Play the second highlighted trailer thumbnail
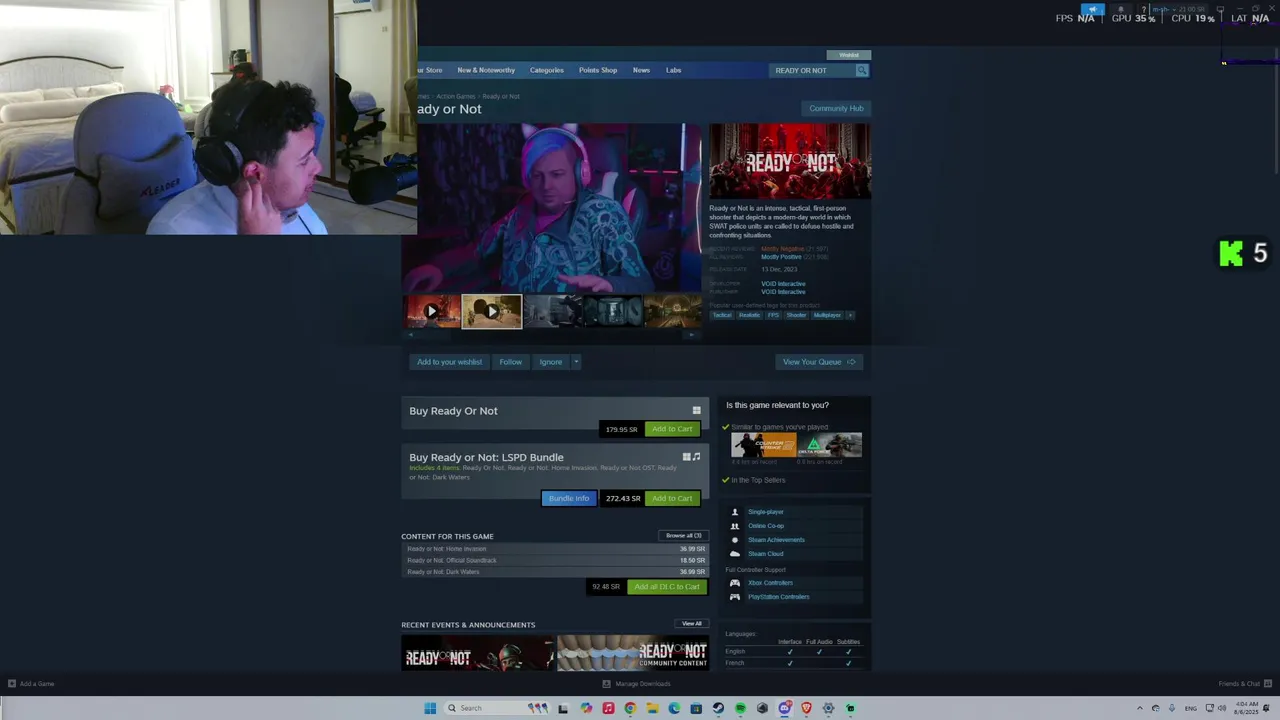The image size is (1280, 720). point(491,311)
